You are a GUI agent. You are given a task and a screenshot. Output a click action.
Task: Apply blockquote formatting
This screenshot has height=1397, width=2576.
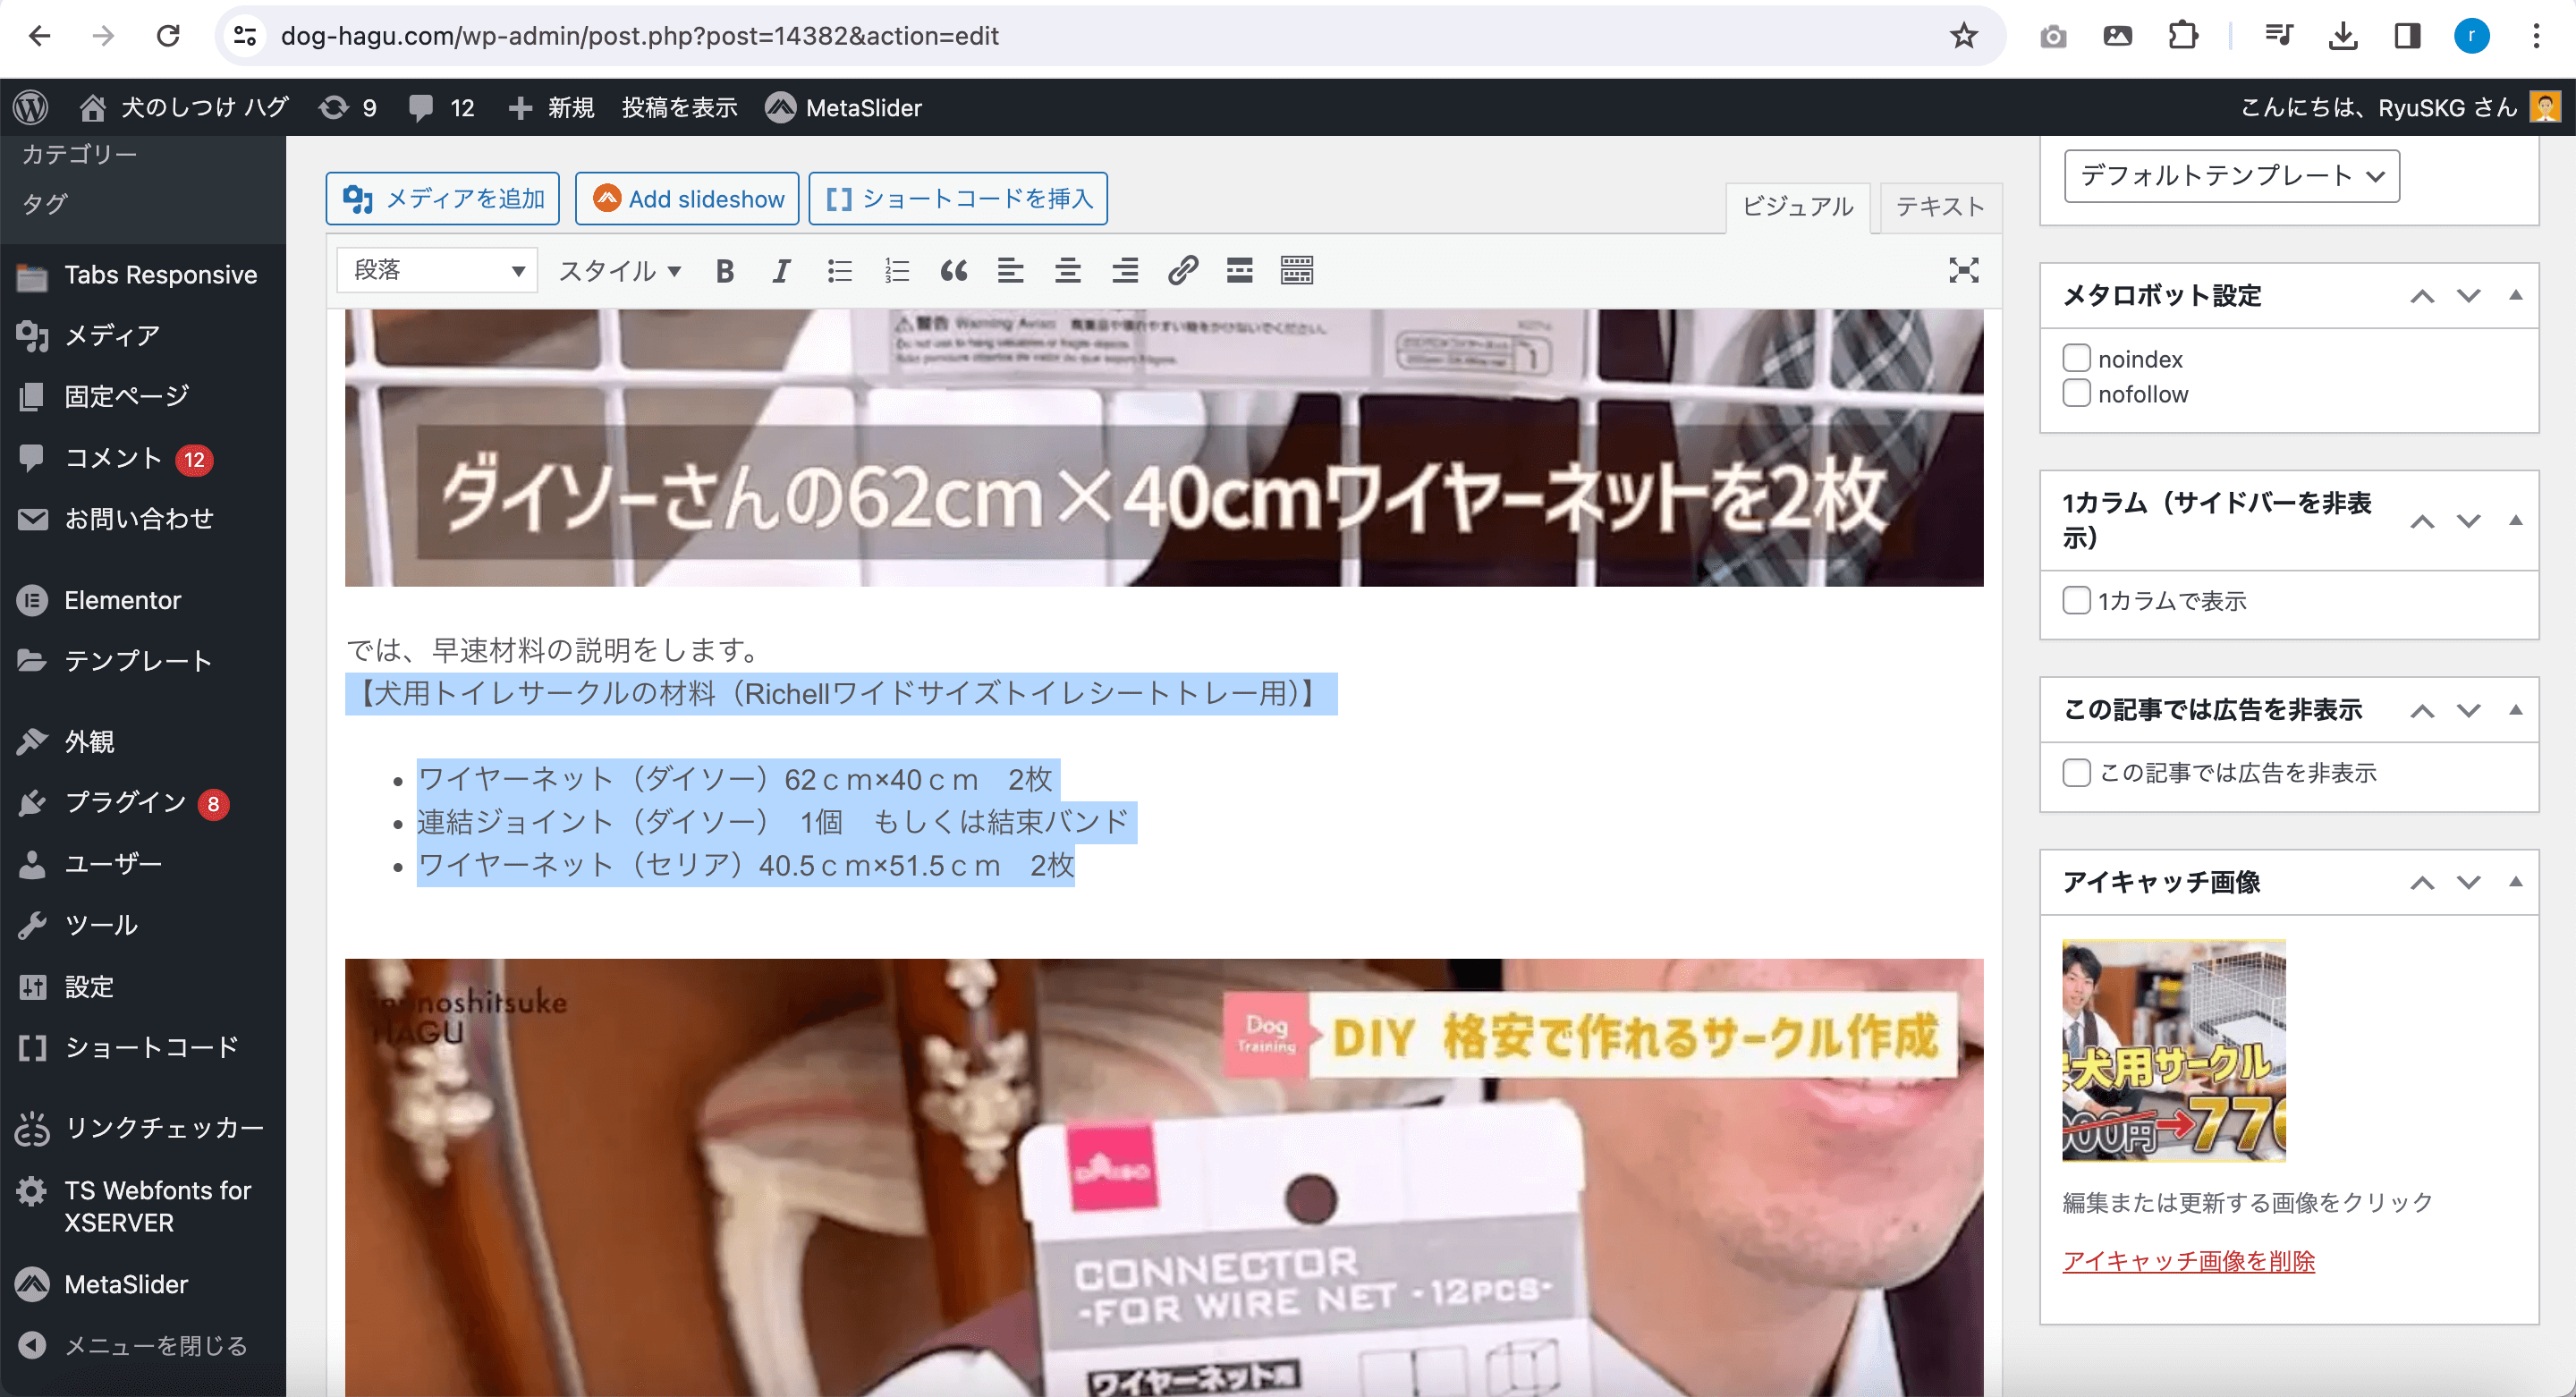tap(954, 270)
